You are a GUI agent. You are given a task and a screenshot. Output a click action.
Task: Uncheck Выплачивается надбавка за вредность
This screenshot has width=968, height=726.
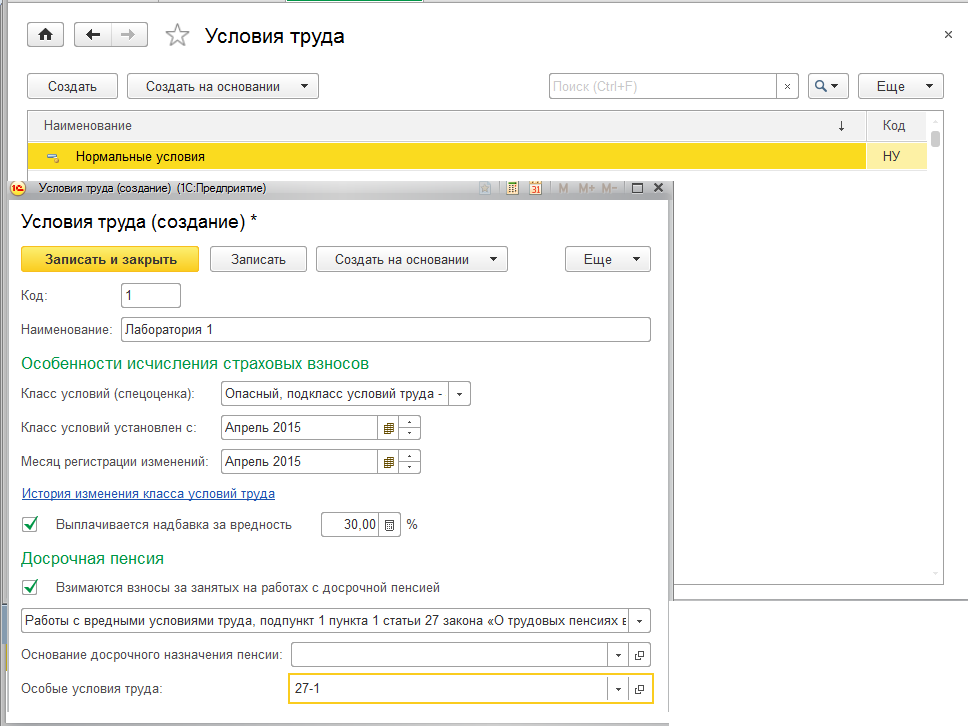click(x=31, y=524)
